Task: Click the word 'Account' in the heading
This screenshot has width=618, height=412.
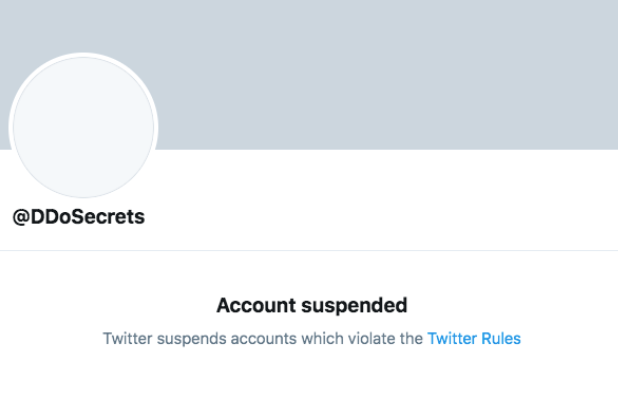Action: tap(251, 305)
